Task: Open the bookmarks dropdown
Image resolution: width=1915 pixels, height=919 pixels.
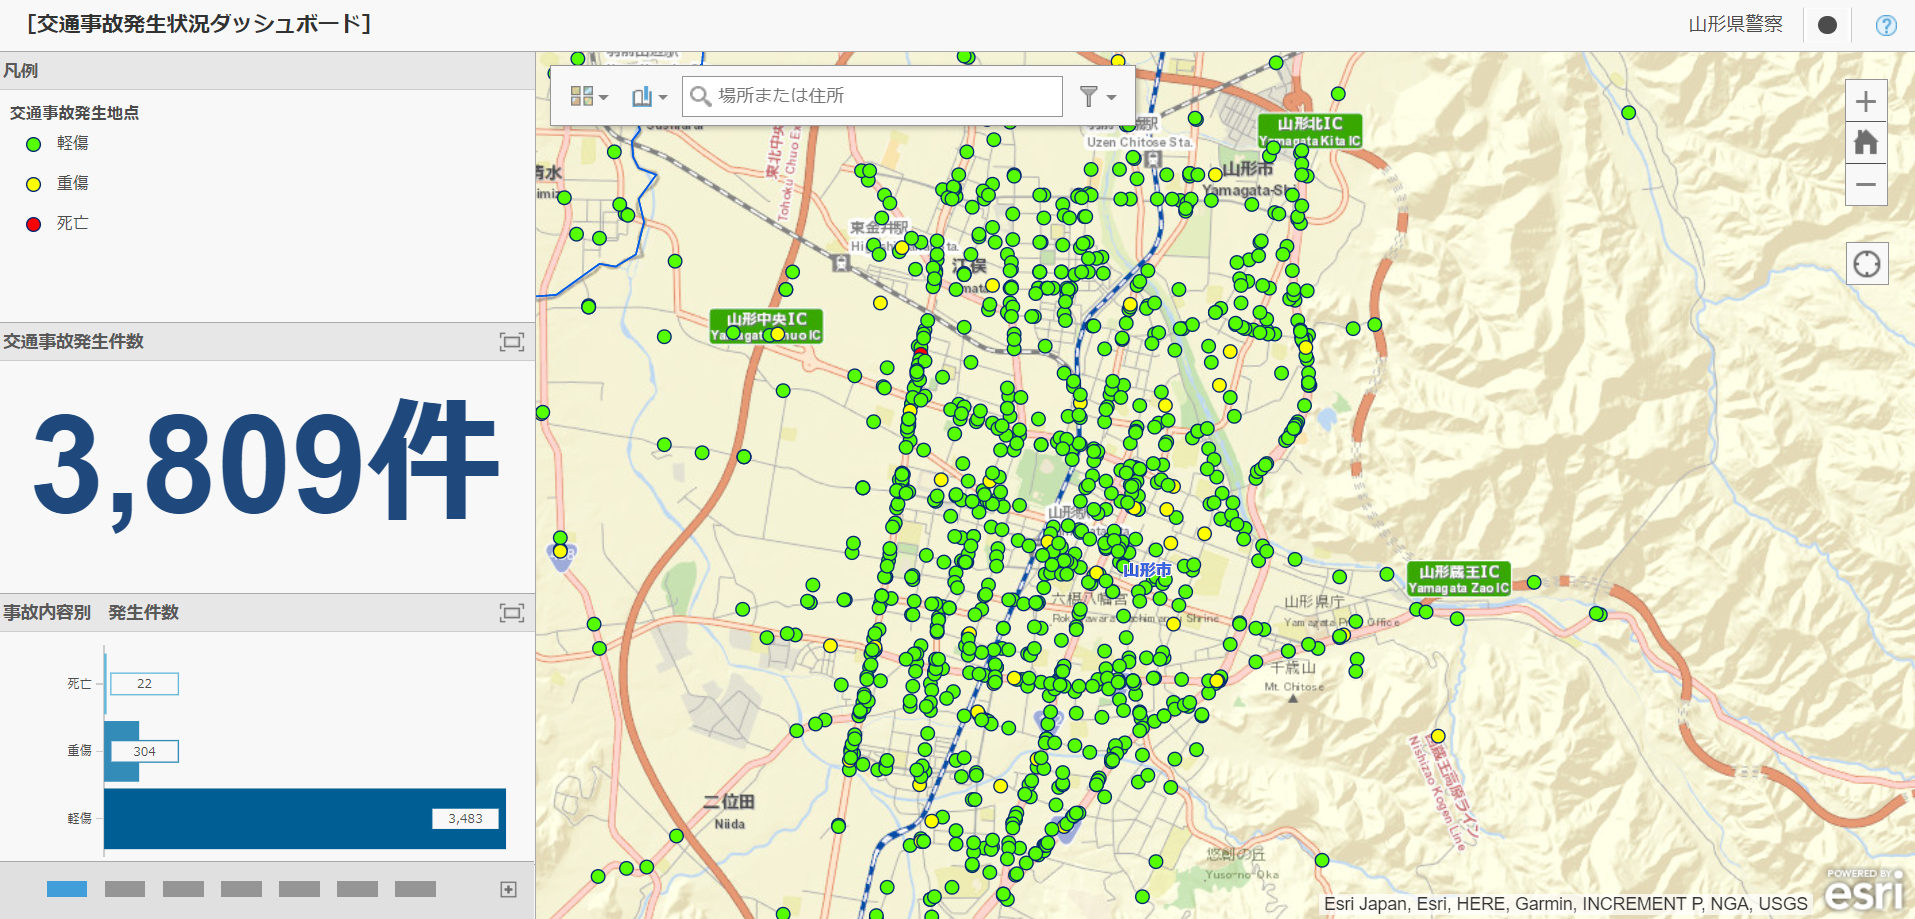Action: click(x=649, y=96)
